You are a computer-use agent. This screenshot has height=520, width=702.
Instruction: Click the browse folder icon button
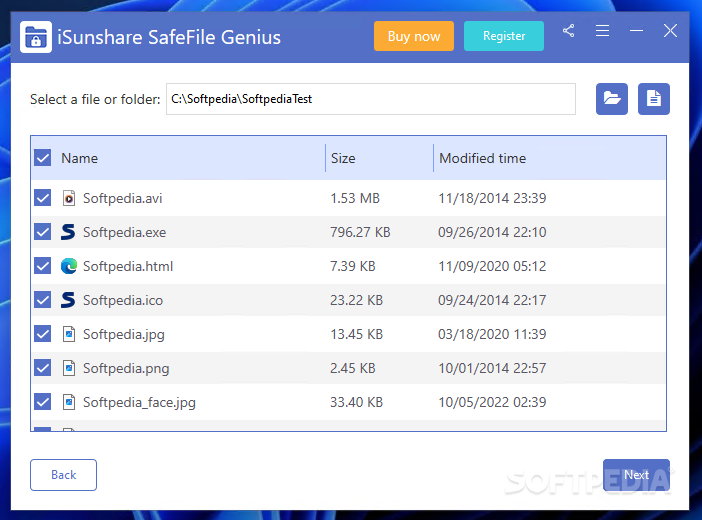coord(612,99)
